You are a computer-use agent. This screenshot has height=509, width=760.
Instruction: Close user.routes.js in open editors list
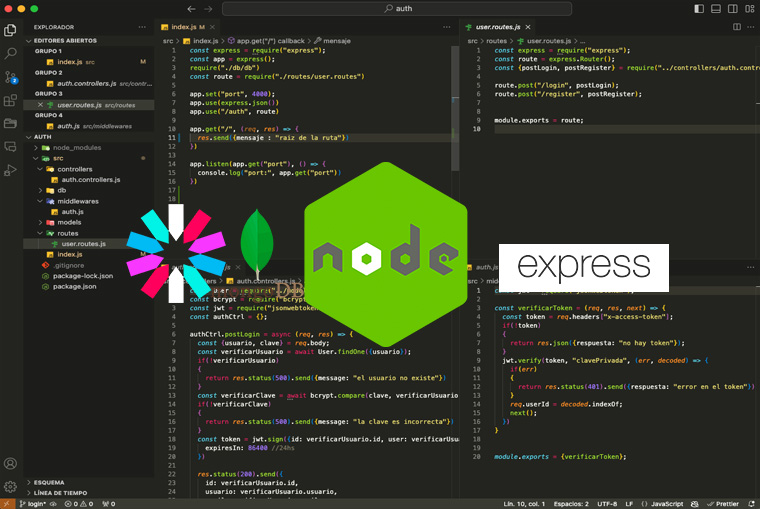[x=40, y=105]
